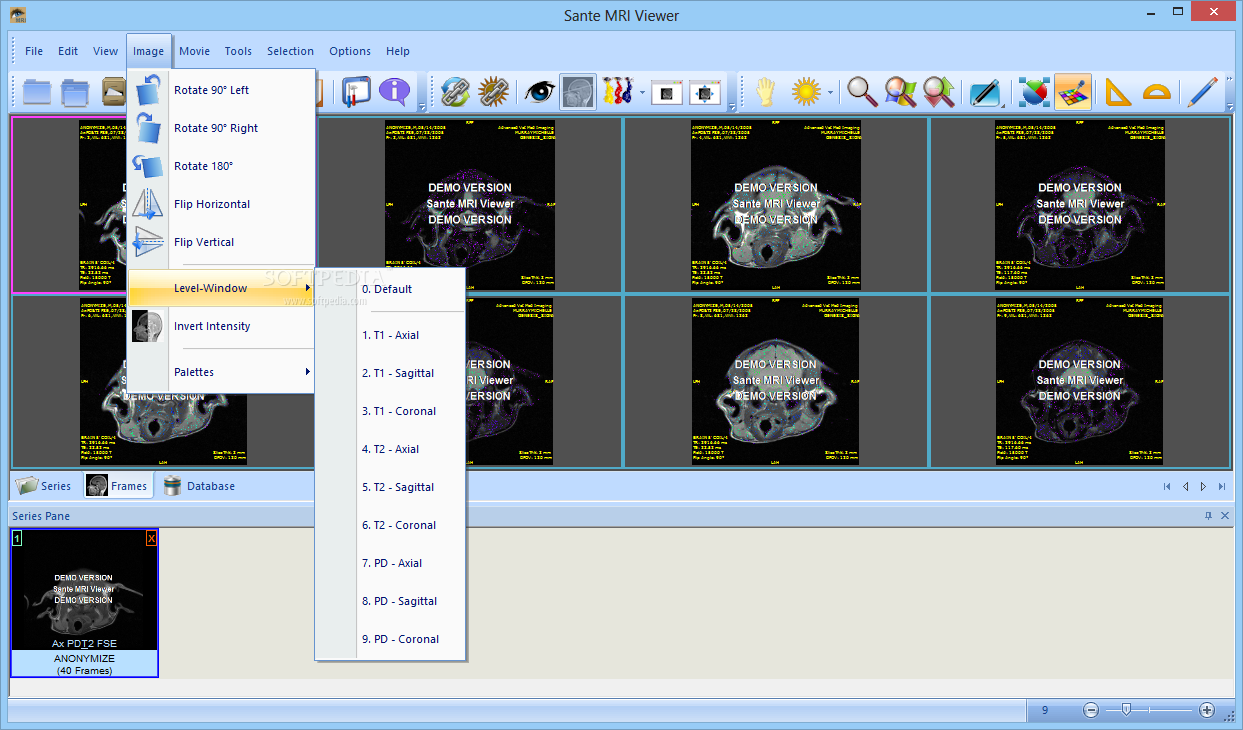Image resolution: width=1243 pixels, height=730 pixels.
Task: Choose Rotate 180°
Action: tap(221, 166)
